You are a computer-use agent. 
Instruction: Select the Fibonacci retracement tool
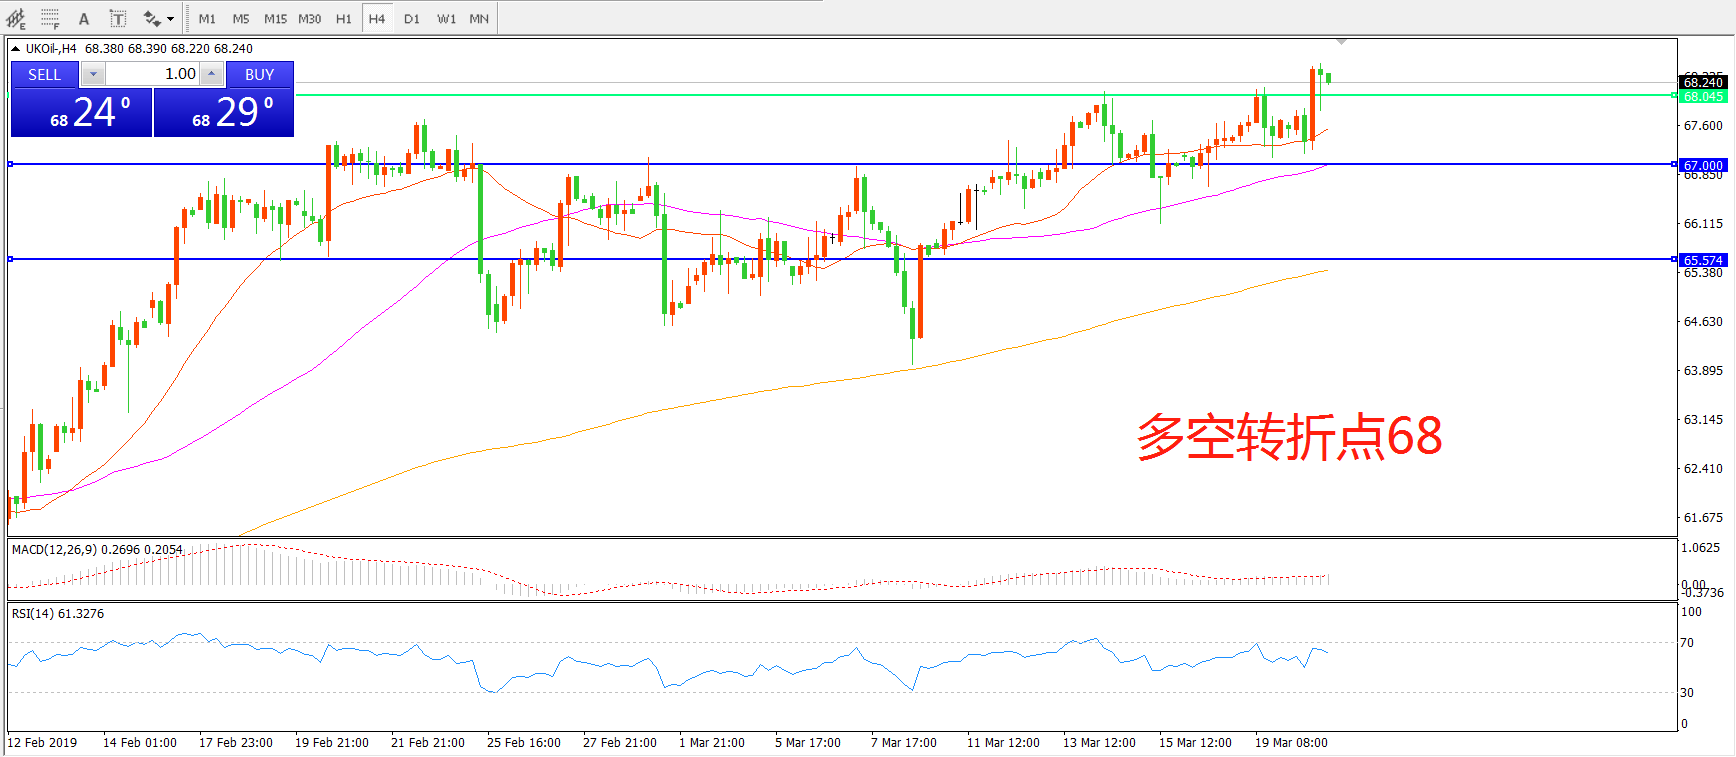pyautogui.click(x=50, y=18)
